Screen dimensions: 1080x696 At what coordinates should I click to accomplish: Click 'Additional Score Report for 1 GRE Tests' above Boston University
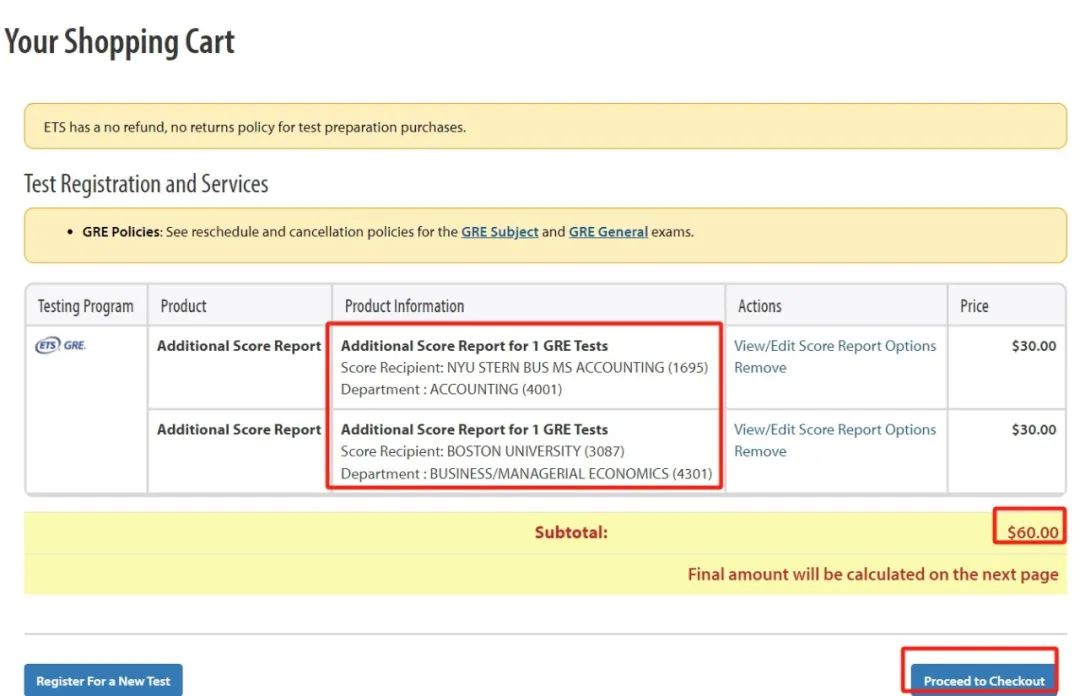[475, 429]
